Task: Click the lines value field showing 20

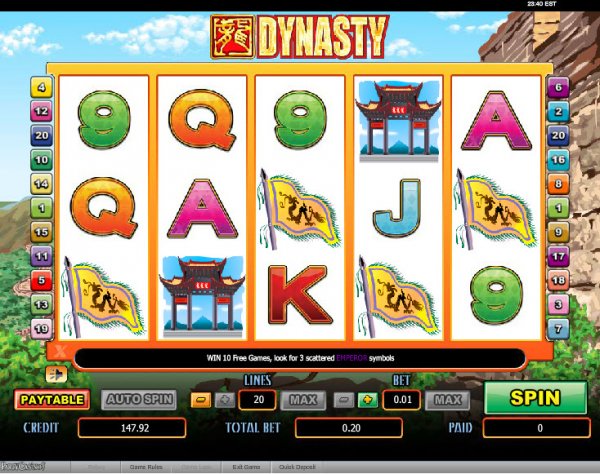Action: click(258, 400)
